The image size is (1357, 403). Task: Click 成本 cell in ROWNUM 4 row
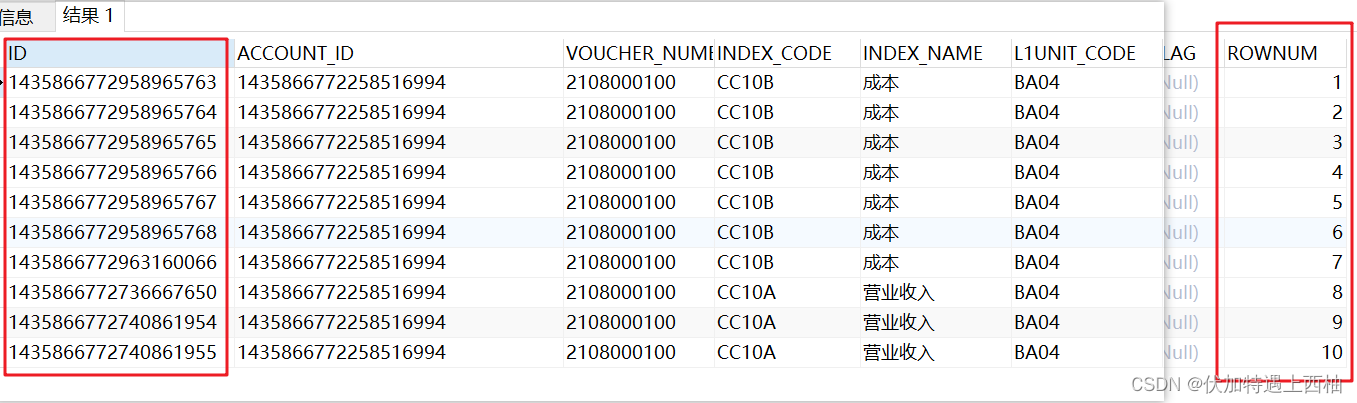click(x=935, y=173)
